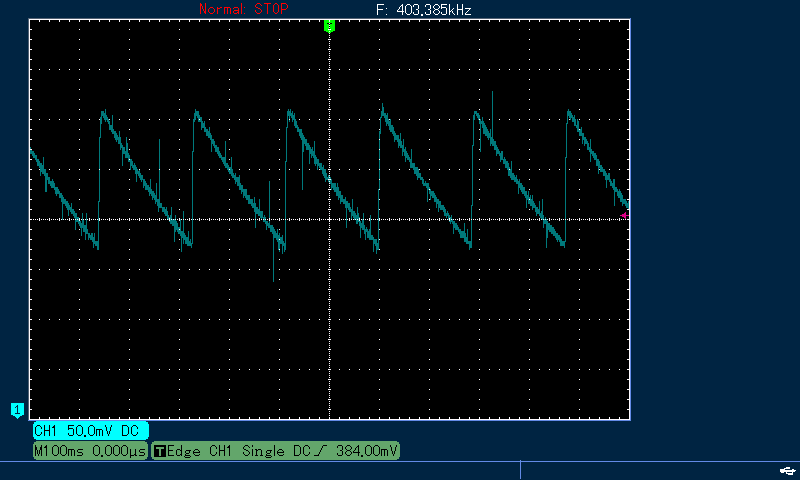
Task: Click the green trigger position marker at top
Action: (x=330, y=26)
